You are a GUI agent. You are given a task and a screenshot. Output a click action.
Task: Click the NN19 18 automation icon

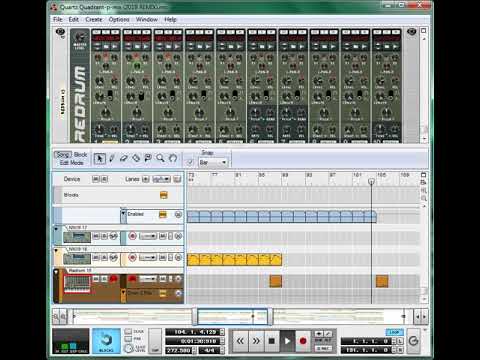point(113,258)
